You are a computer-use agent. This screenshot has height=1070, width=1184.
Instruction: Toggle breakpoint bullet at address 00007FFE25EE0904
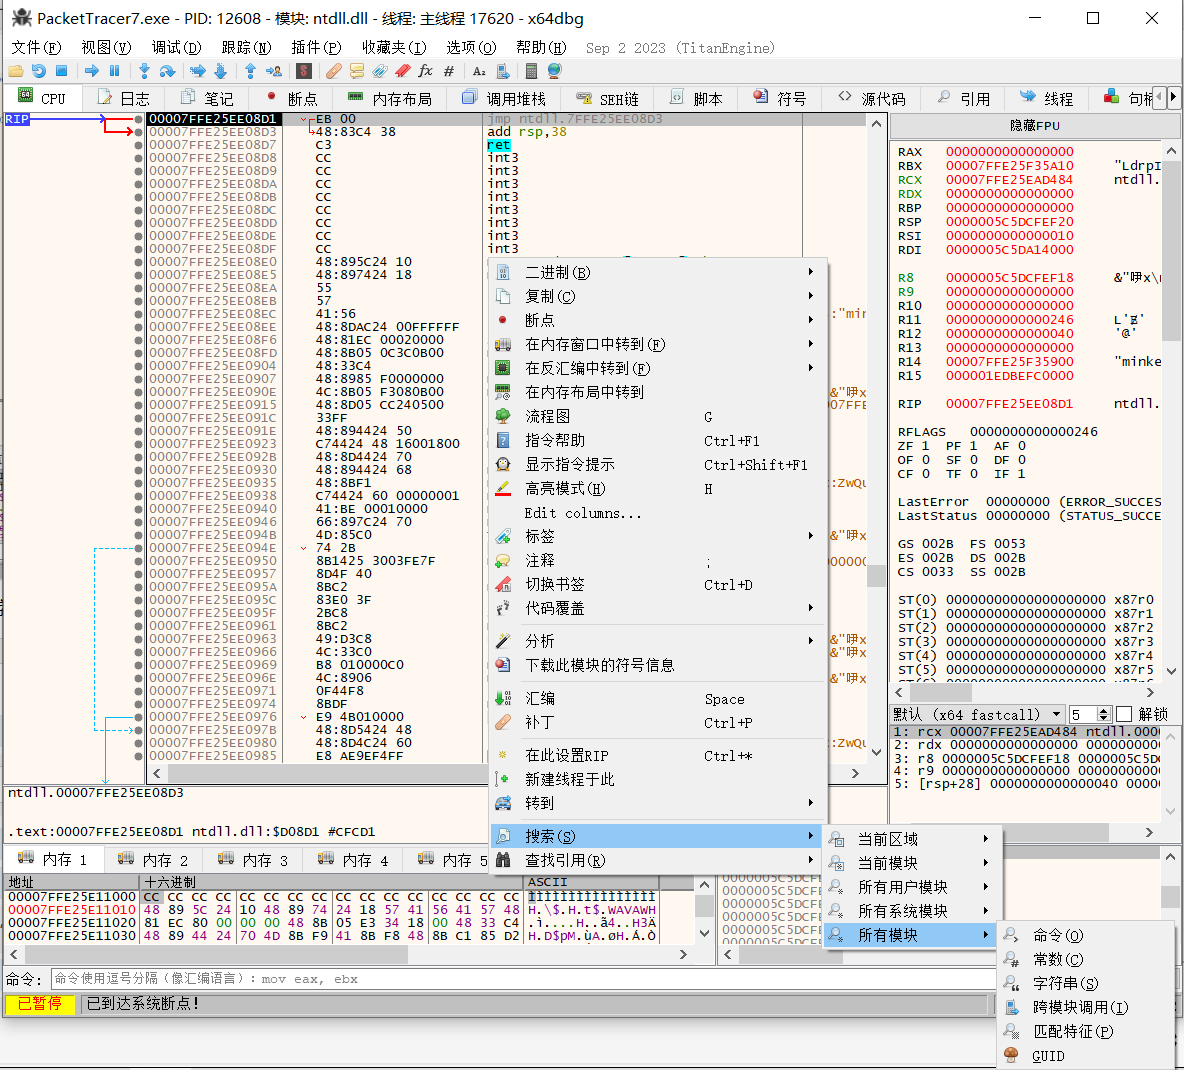coord(138,365)
